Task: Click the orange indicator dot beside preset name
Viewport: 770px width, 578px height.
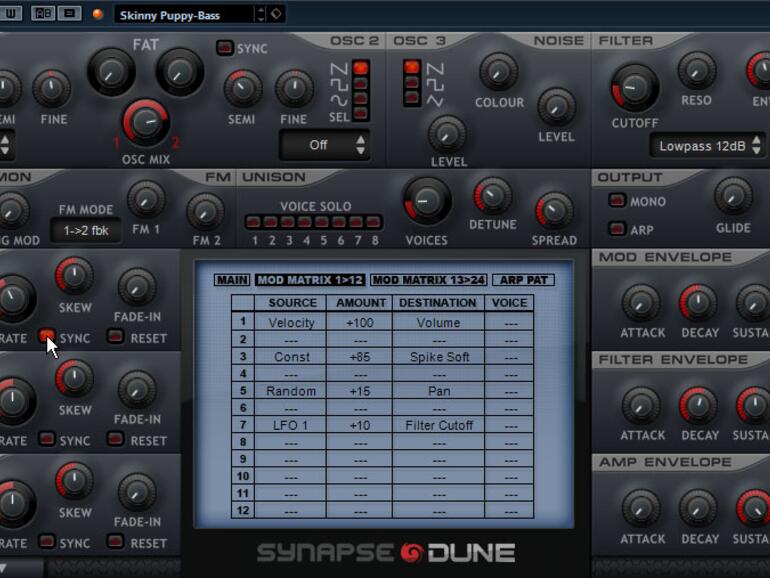Action: pos(98,14)
